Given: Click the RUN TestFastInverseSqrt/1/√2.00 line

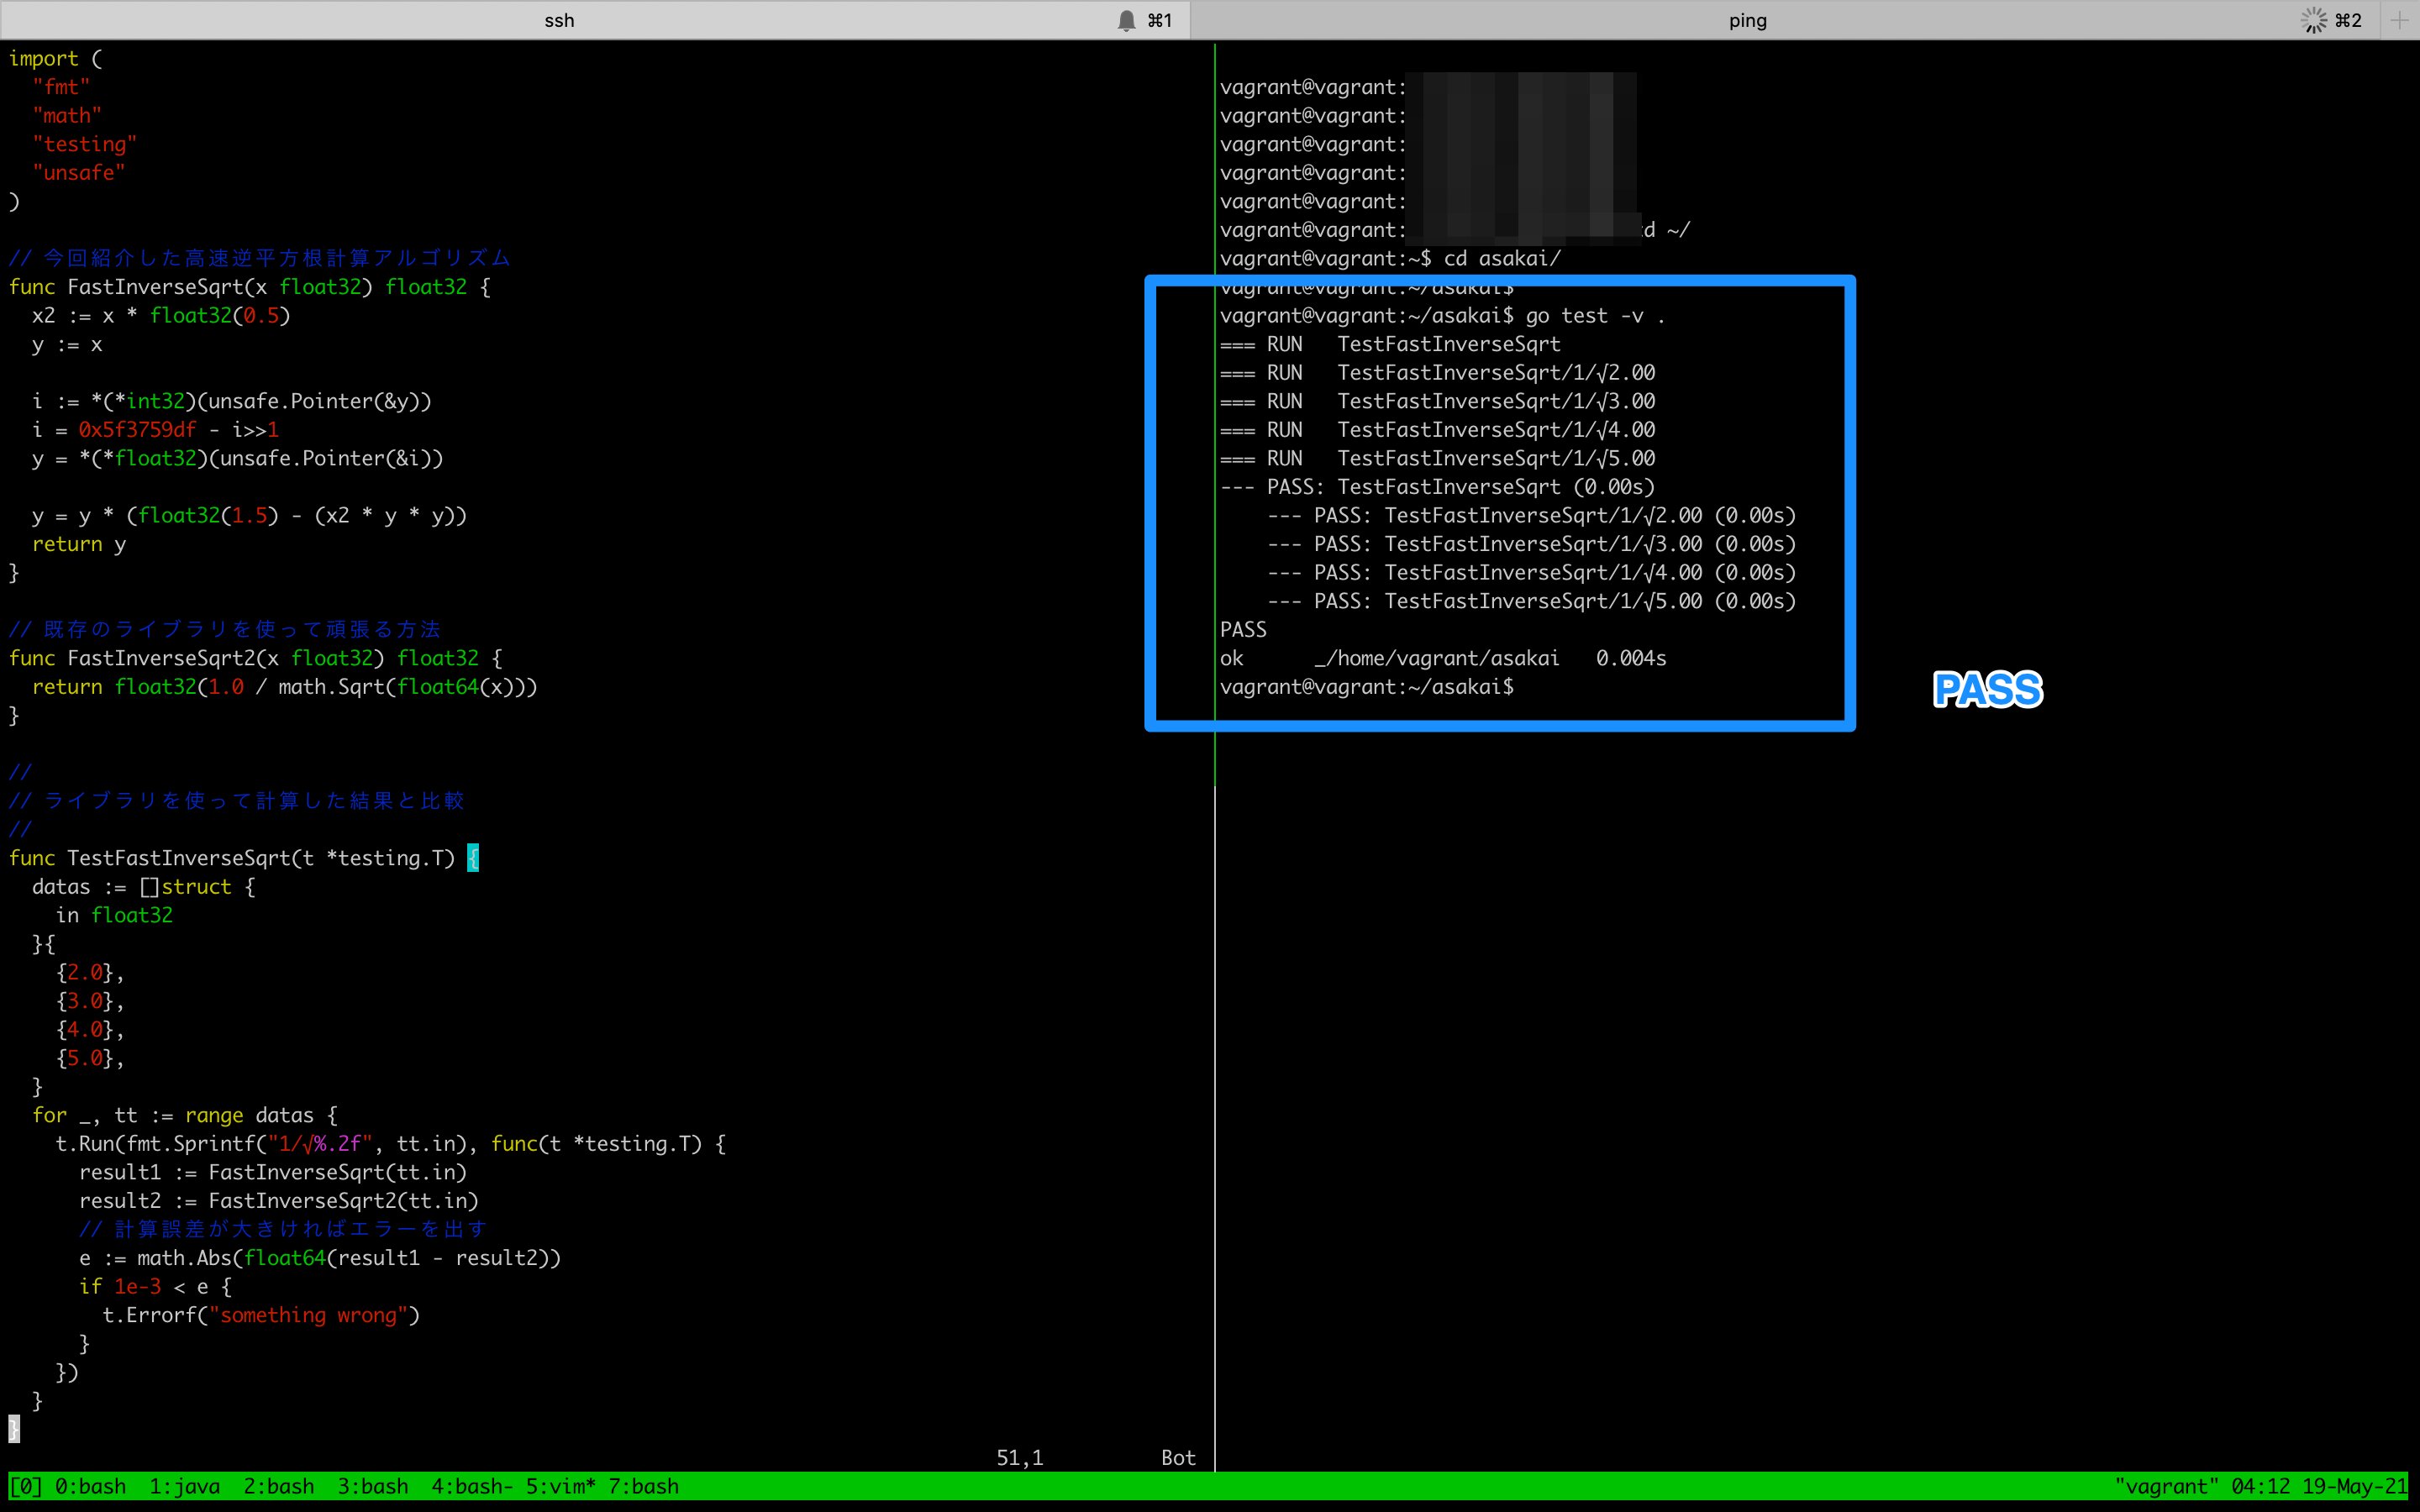Looking at the screenshot, I should click(1437, 373).
